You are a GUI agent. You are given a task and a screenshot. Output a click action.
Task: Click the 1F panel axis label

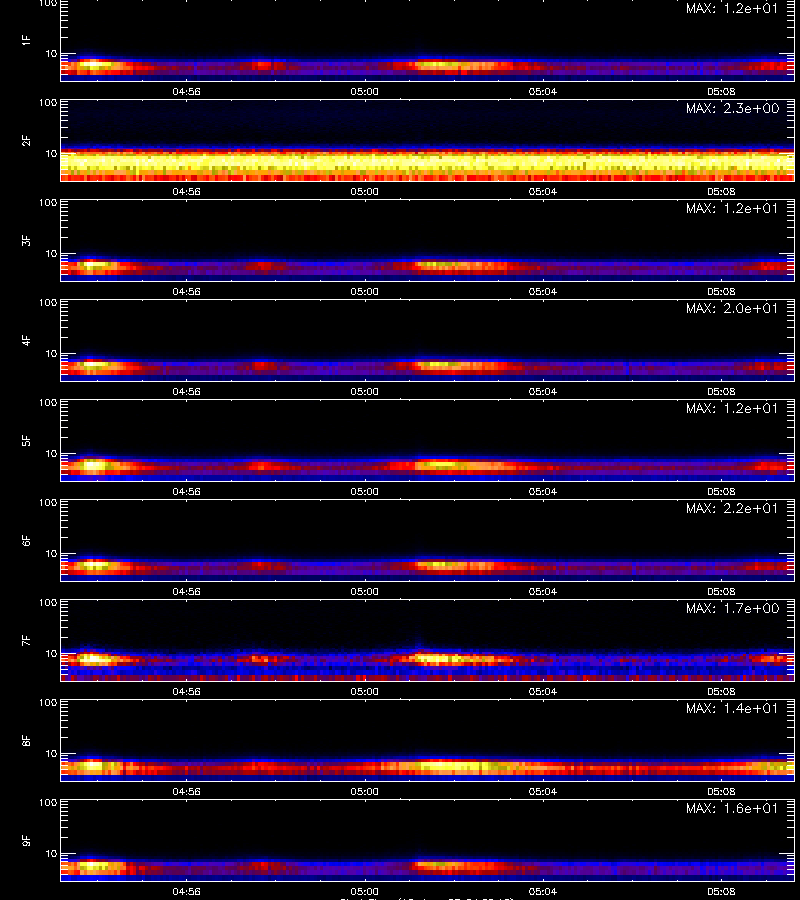click(x=26, y=40)
